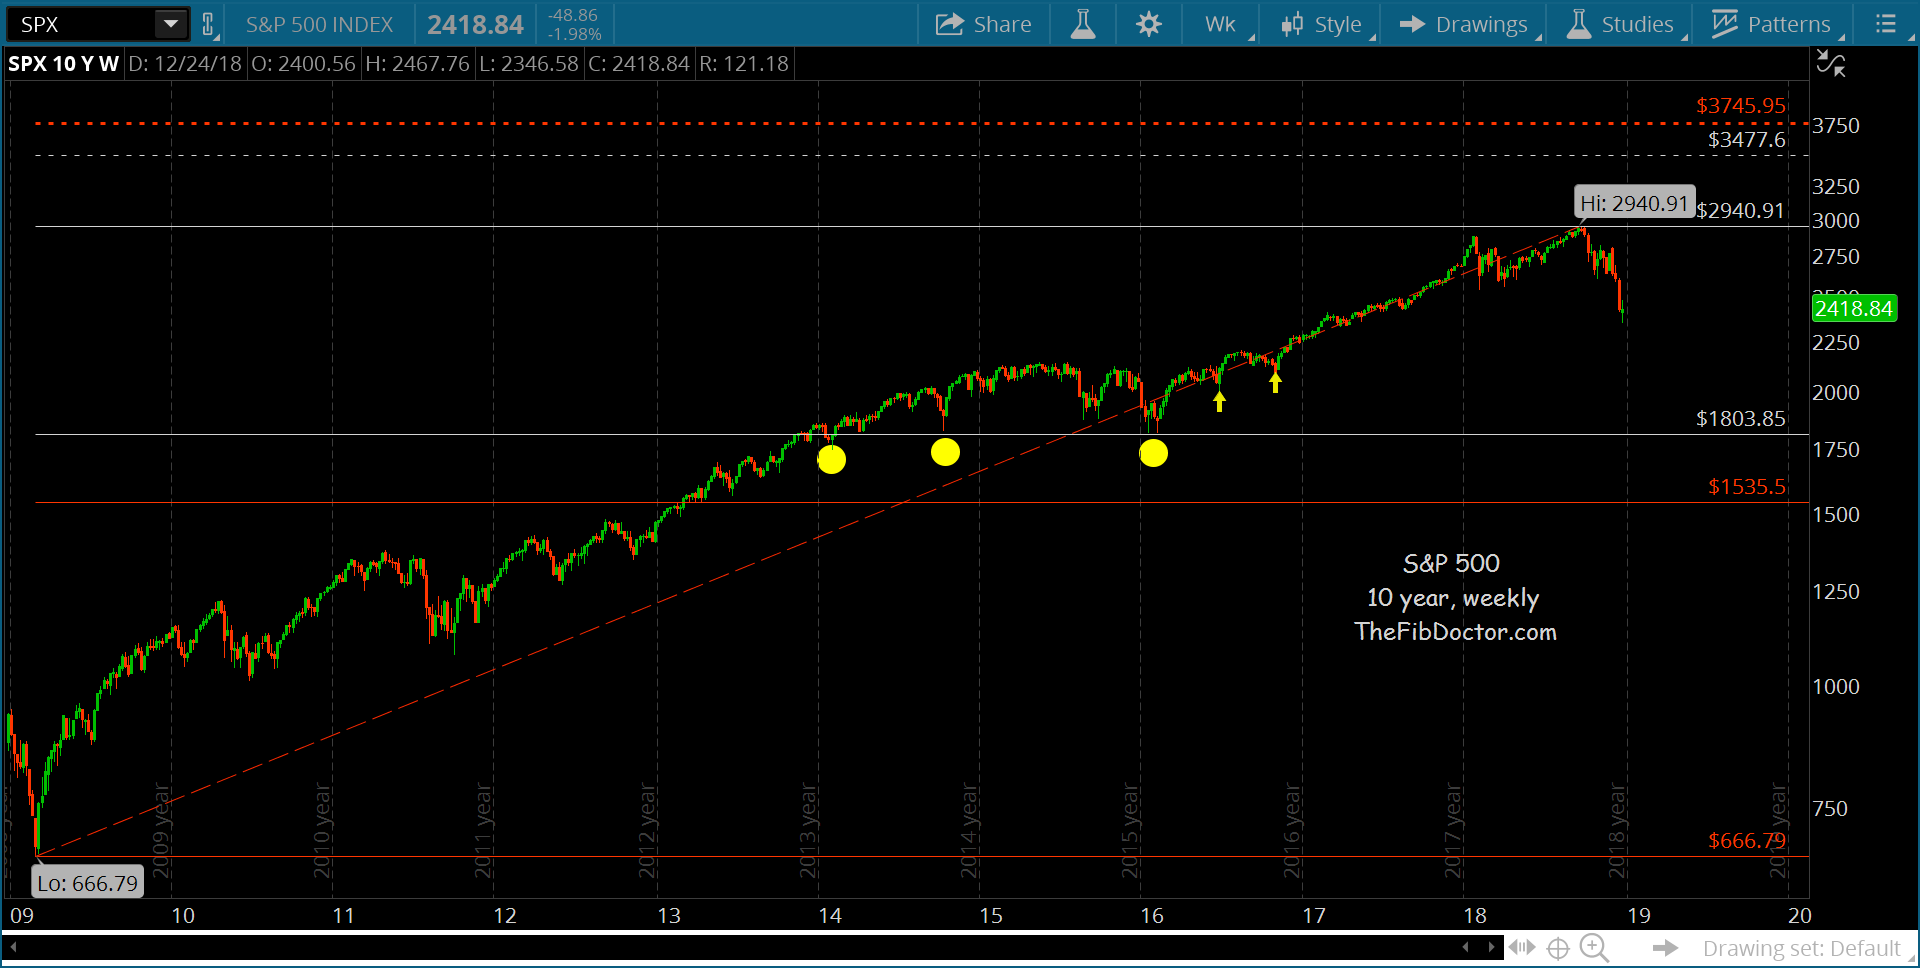1920x968 pixels.
Task: Click the O: 2400.56 open value
Action: [x=303, y=64]
